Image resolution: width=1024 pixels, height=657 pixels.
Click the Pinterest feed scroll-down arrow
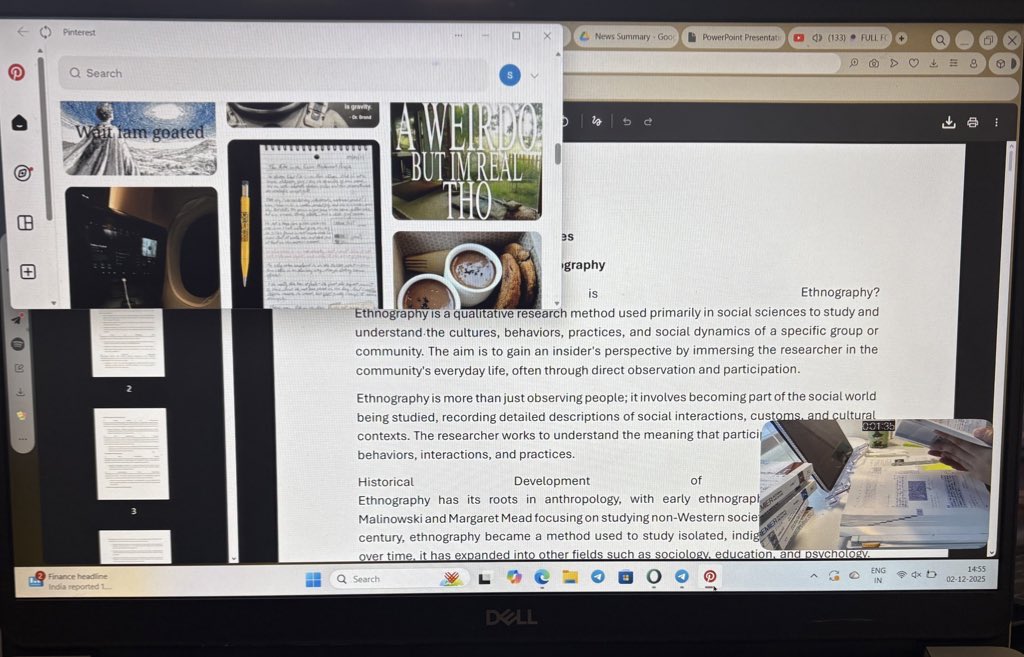click(556, 303)
